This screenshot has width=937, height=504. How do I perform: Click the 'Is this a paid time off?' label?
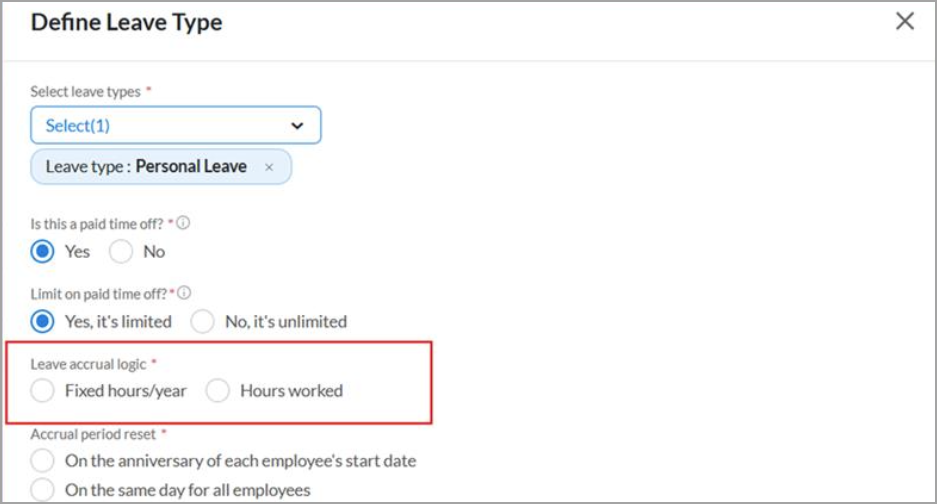pyautogui.click(x=96, y=223)
